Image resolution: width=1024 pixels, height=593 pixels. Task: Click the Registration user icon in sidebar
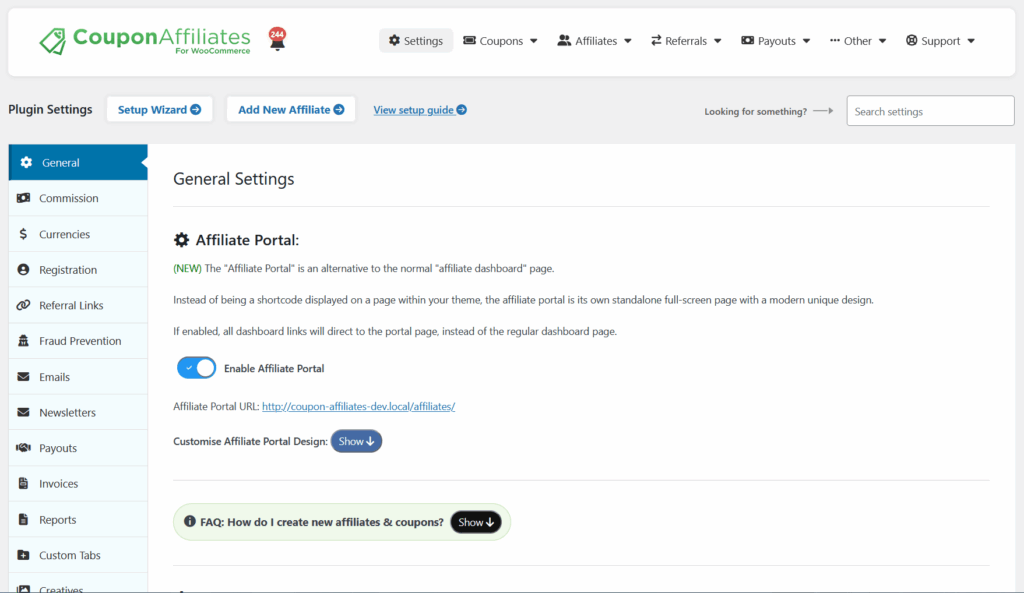pos(23,270)
